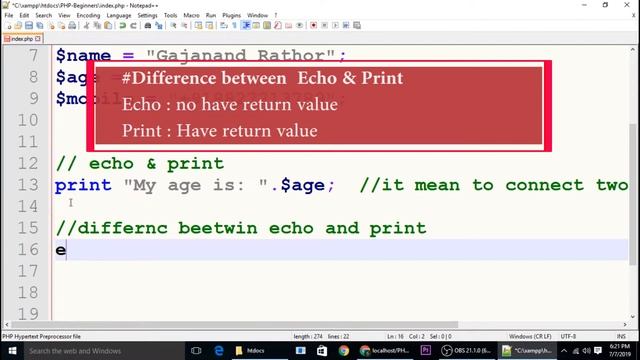Click the horizontal scrollbar right arrow
The width and height of the screenshot is (640, 360).
tap(625, 324)
